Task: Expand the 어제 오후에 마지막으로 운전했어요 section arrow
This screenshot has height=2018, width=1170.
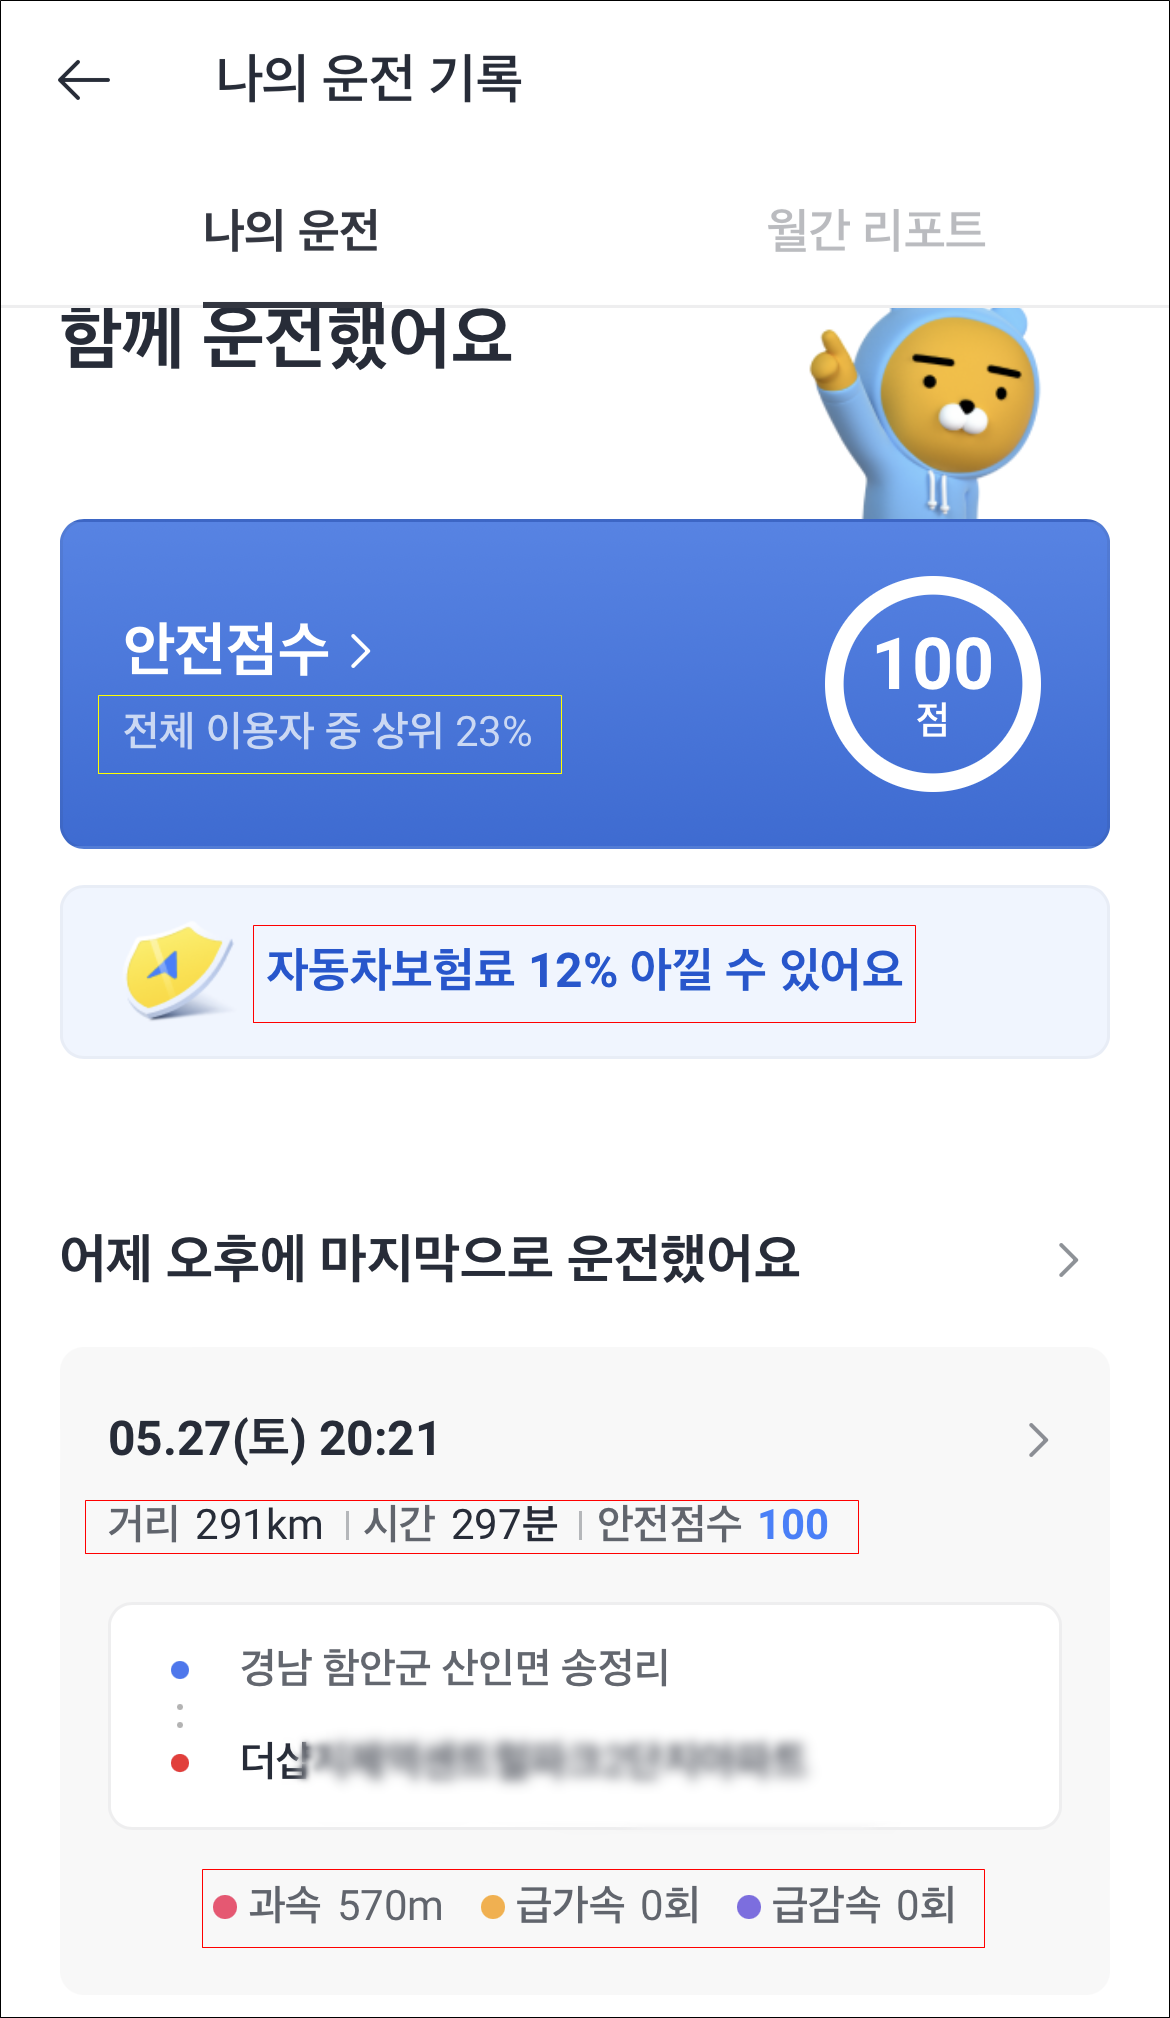Action: click(x=1068, y=1260)
